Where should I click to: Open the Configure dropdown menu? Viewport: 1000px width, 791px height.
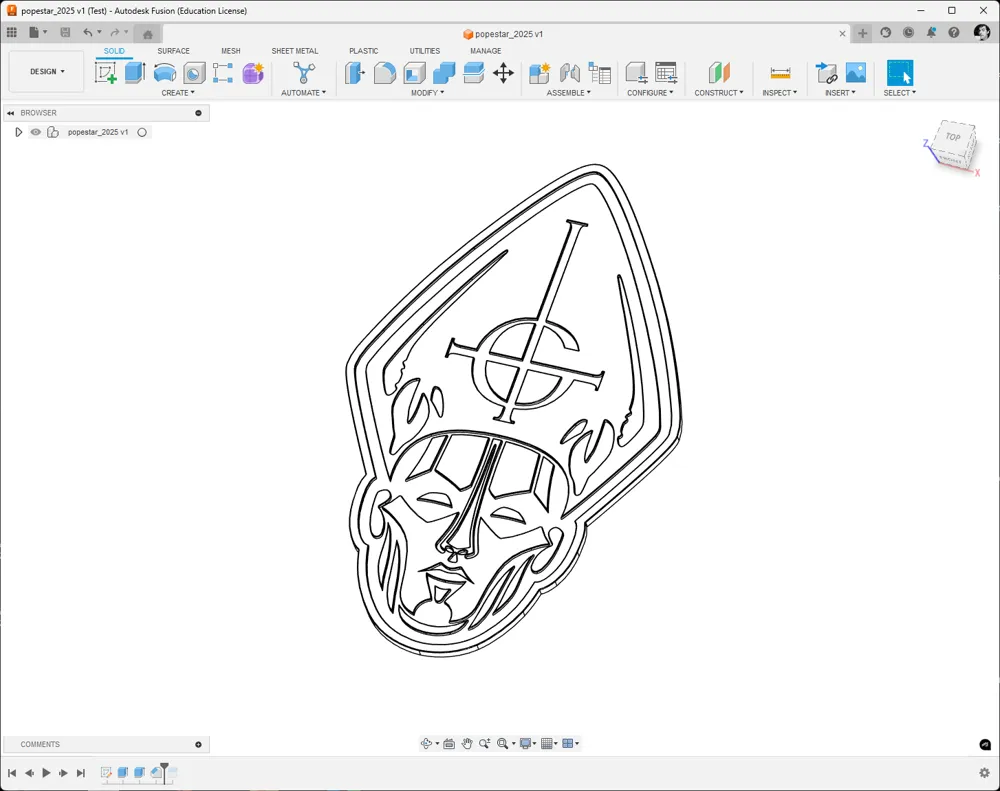tap(650, 92)
